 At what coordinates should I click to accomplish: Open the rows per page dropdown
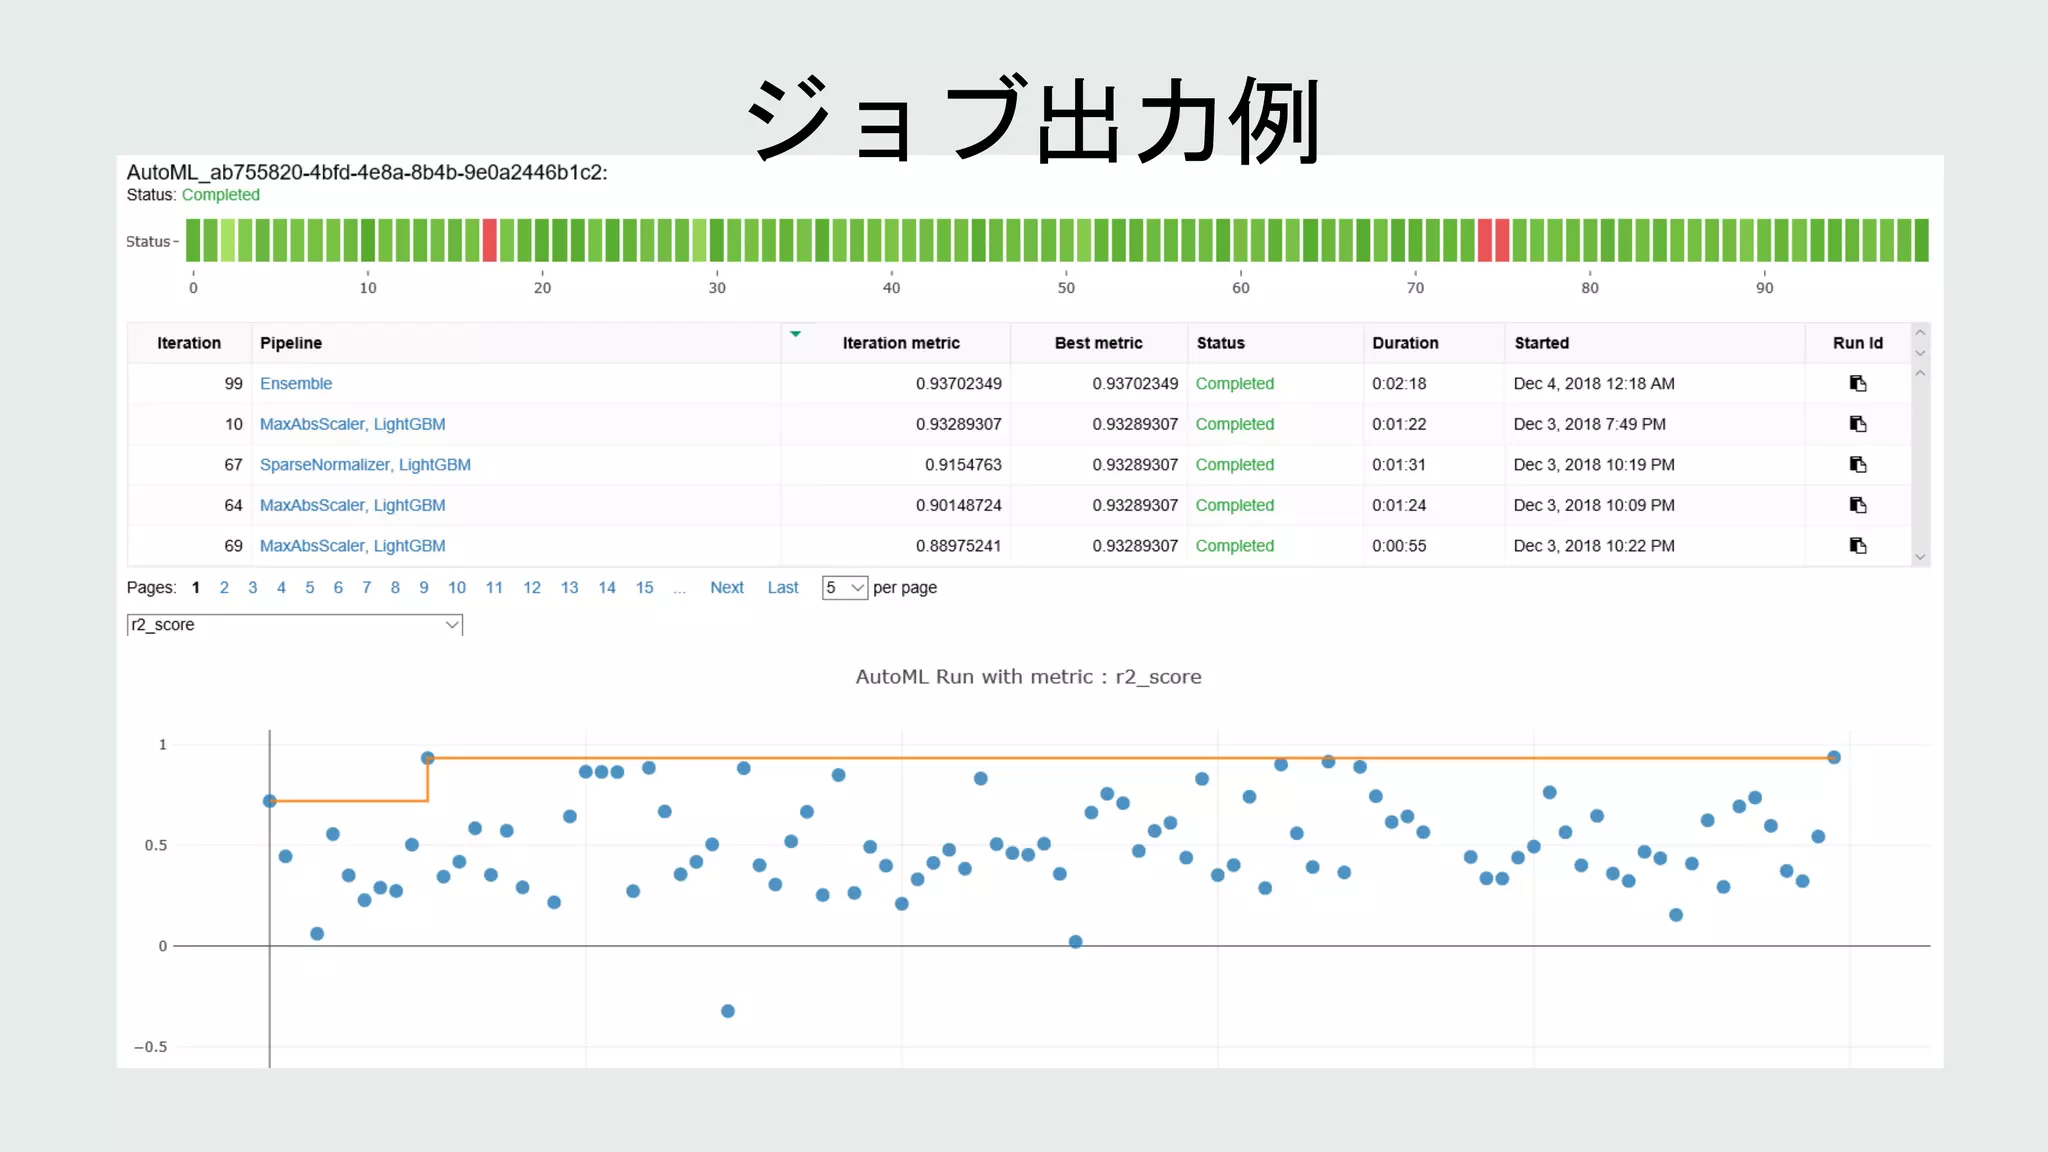844,588
